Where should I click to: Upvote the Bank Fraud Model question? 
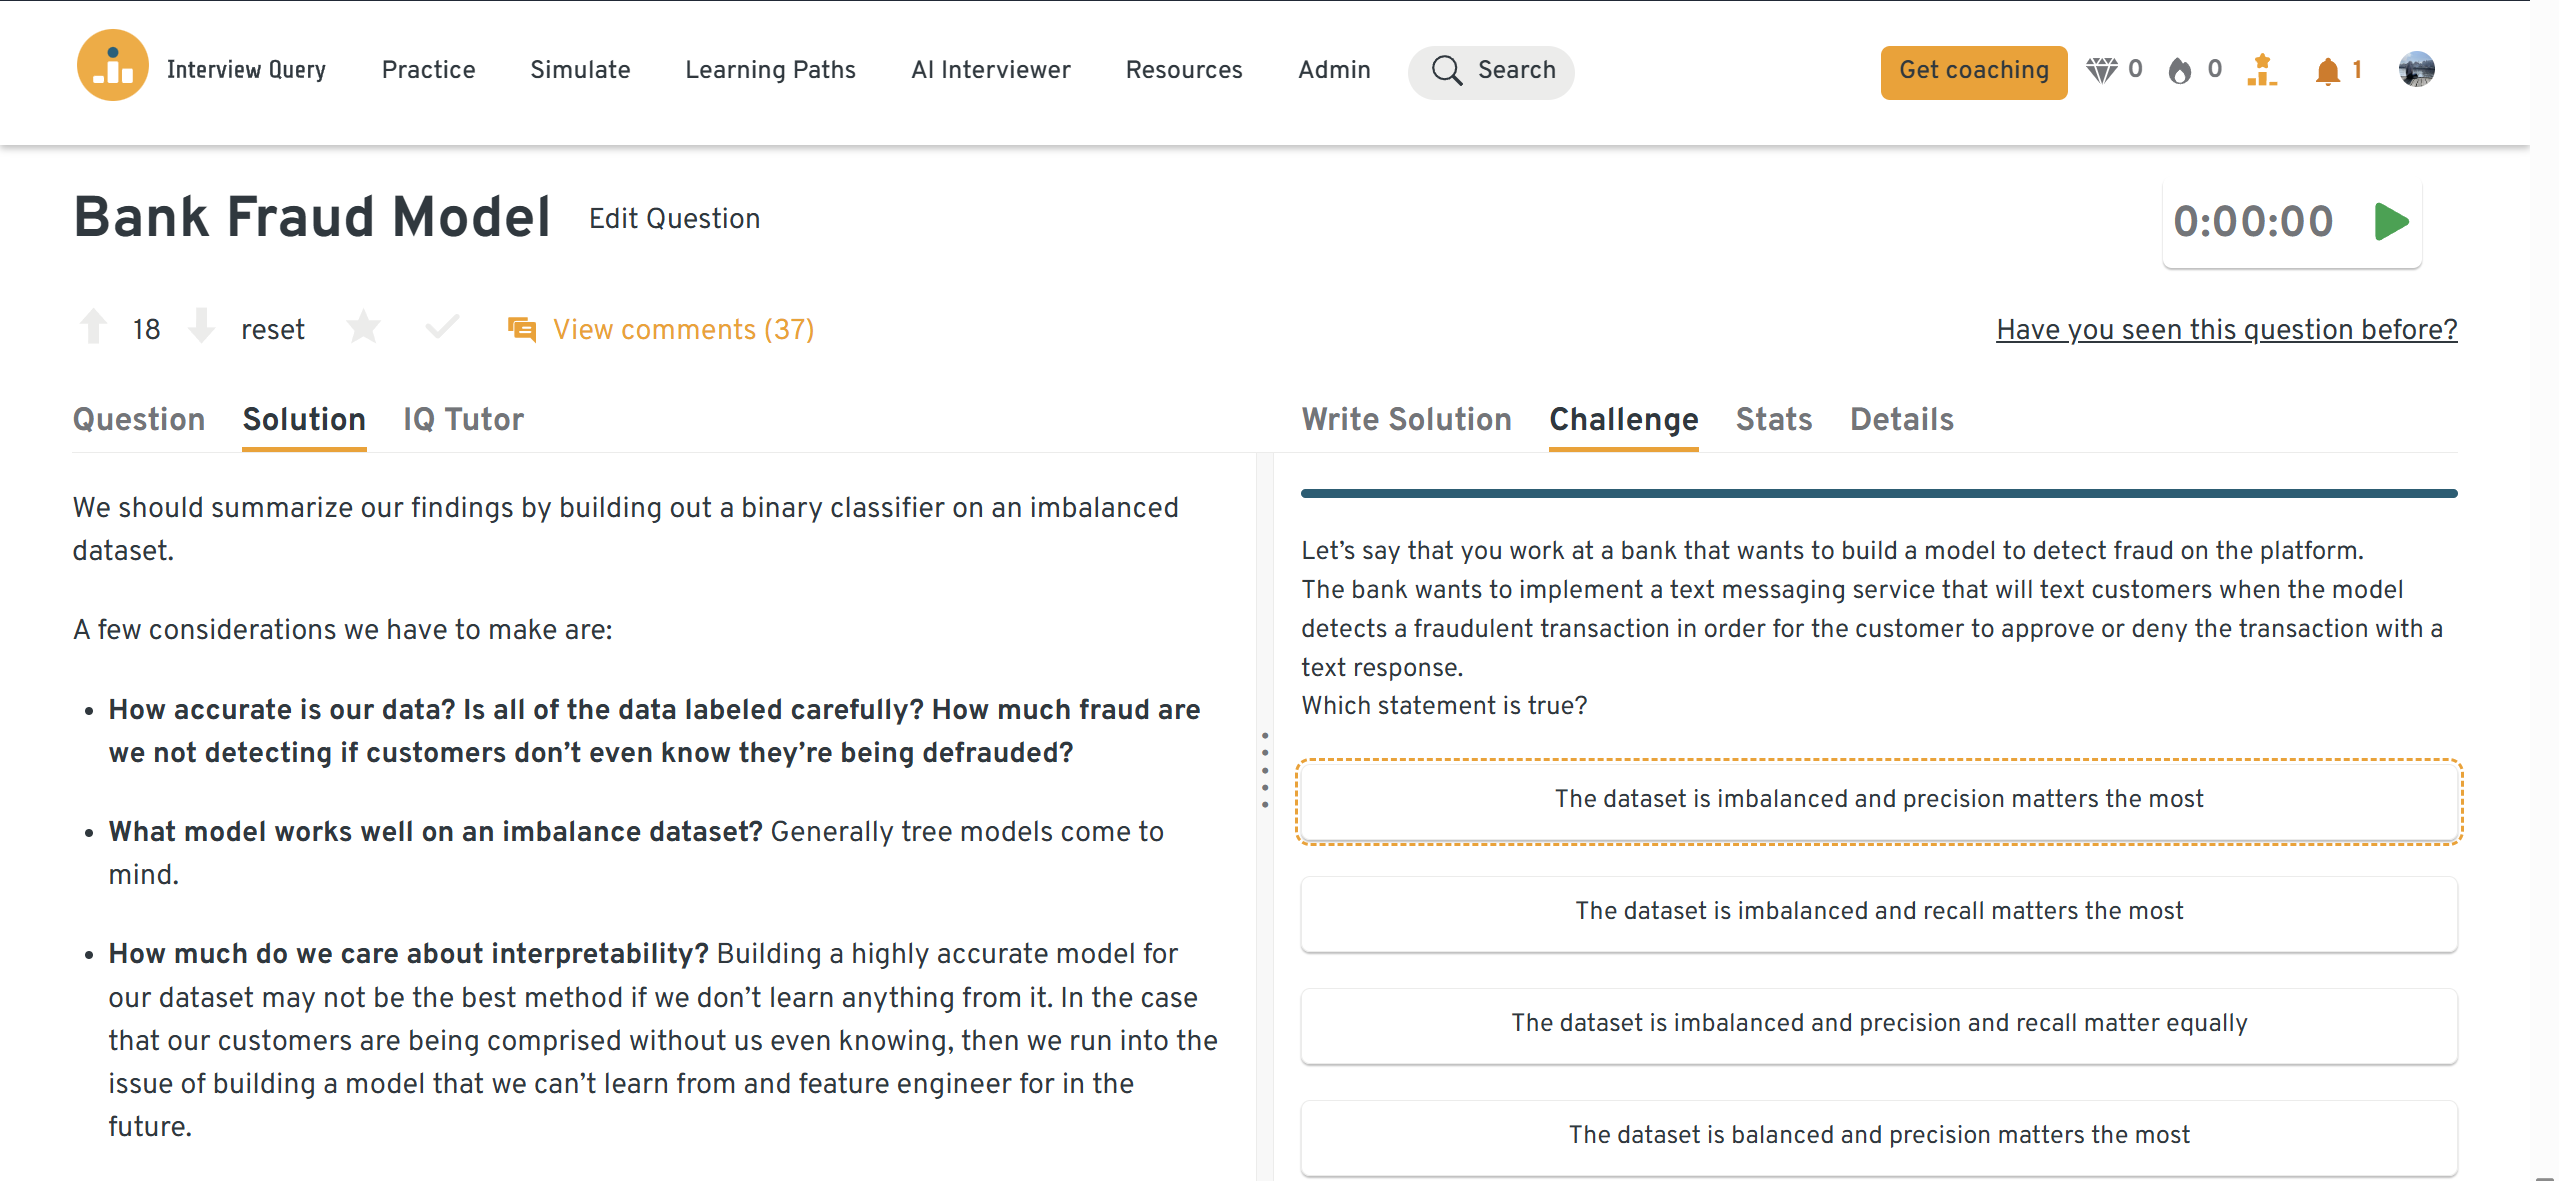[x=94, y=327]
